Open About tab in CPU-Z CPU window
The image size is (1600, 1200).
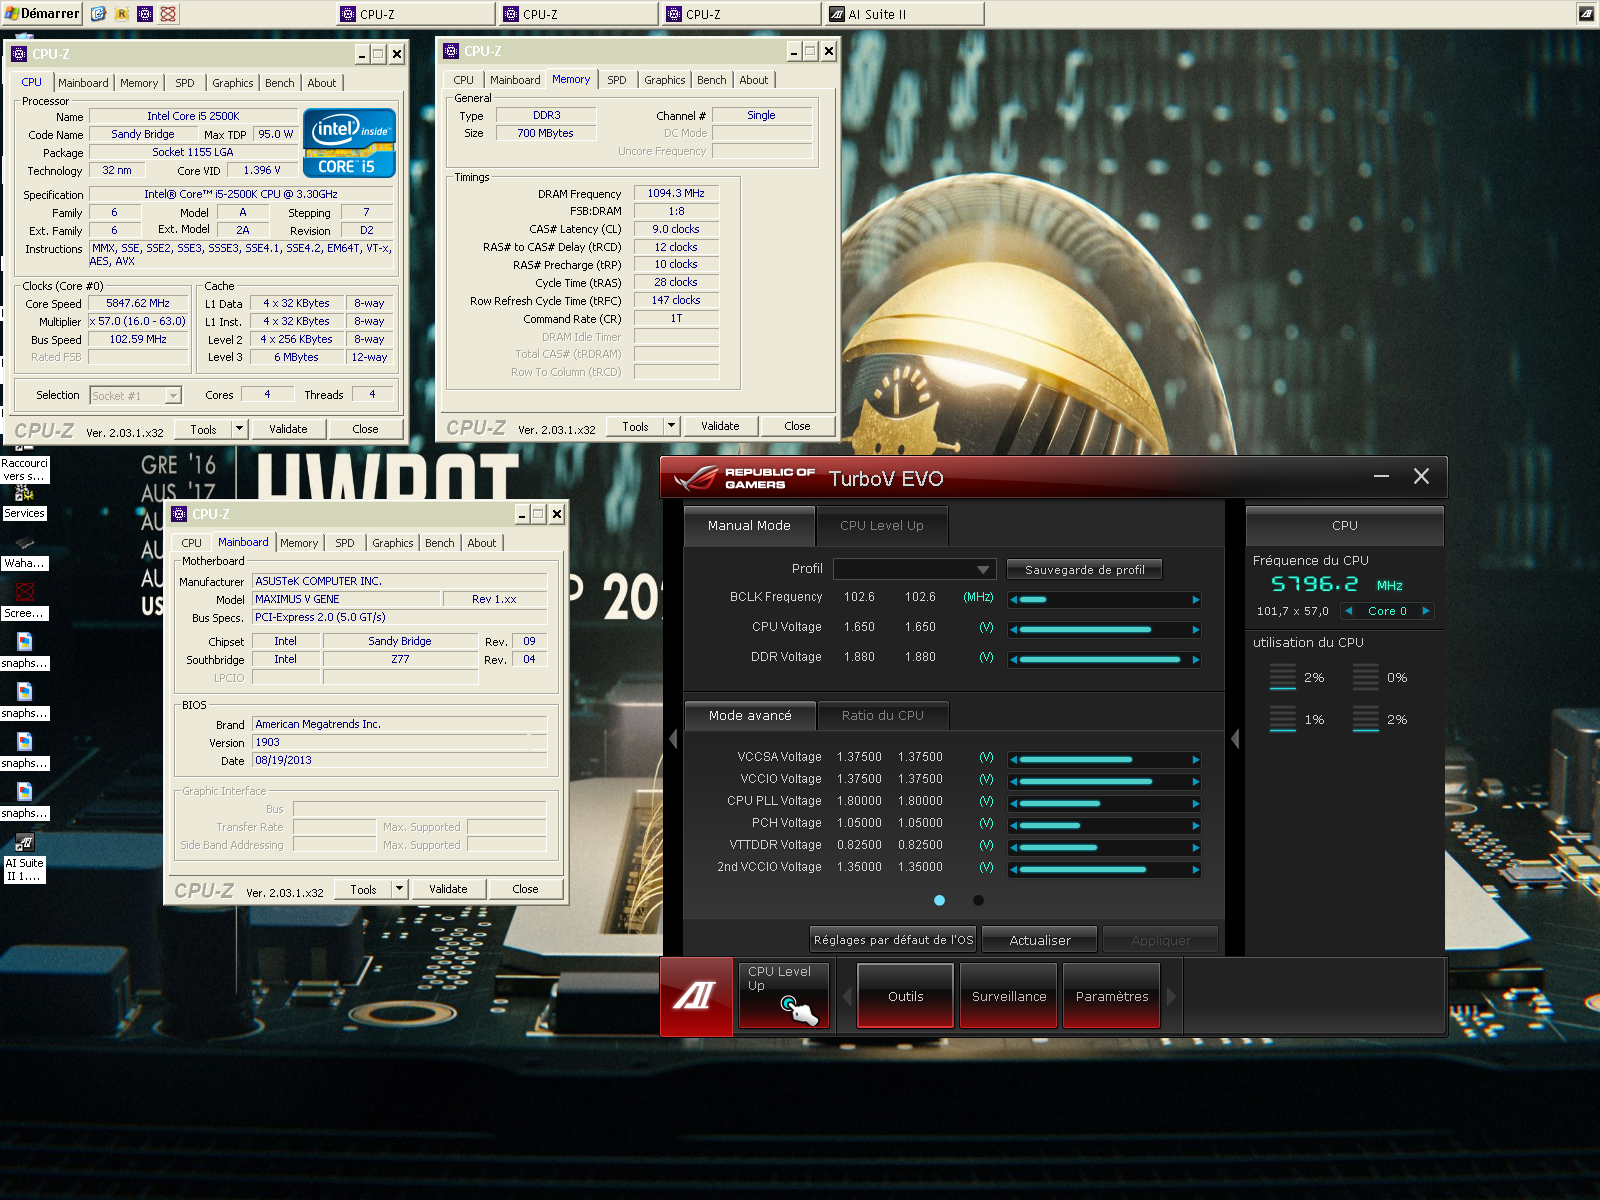(322, 83)
